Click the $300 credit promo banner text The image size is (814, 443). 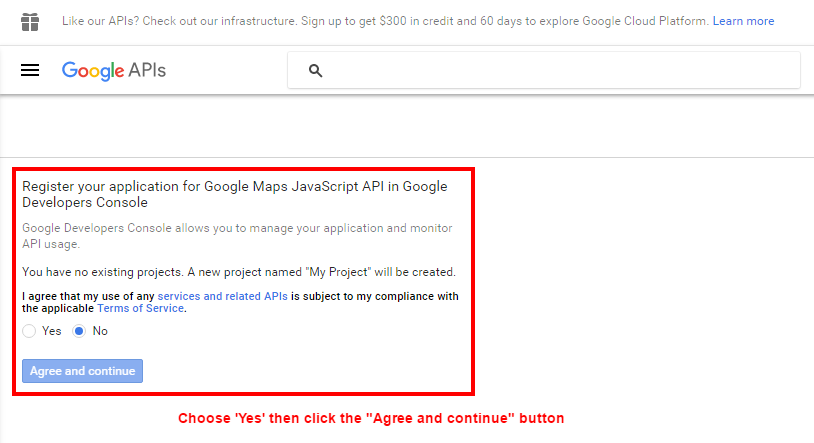pos(385,21)
